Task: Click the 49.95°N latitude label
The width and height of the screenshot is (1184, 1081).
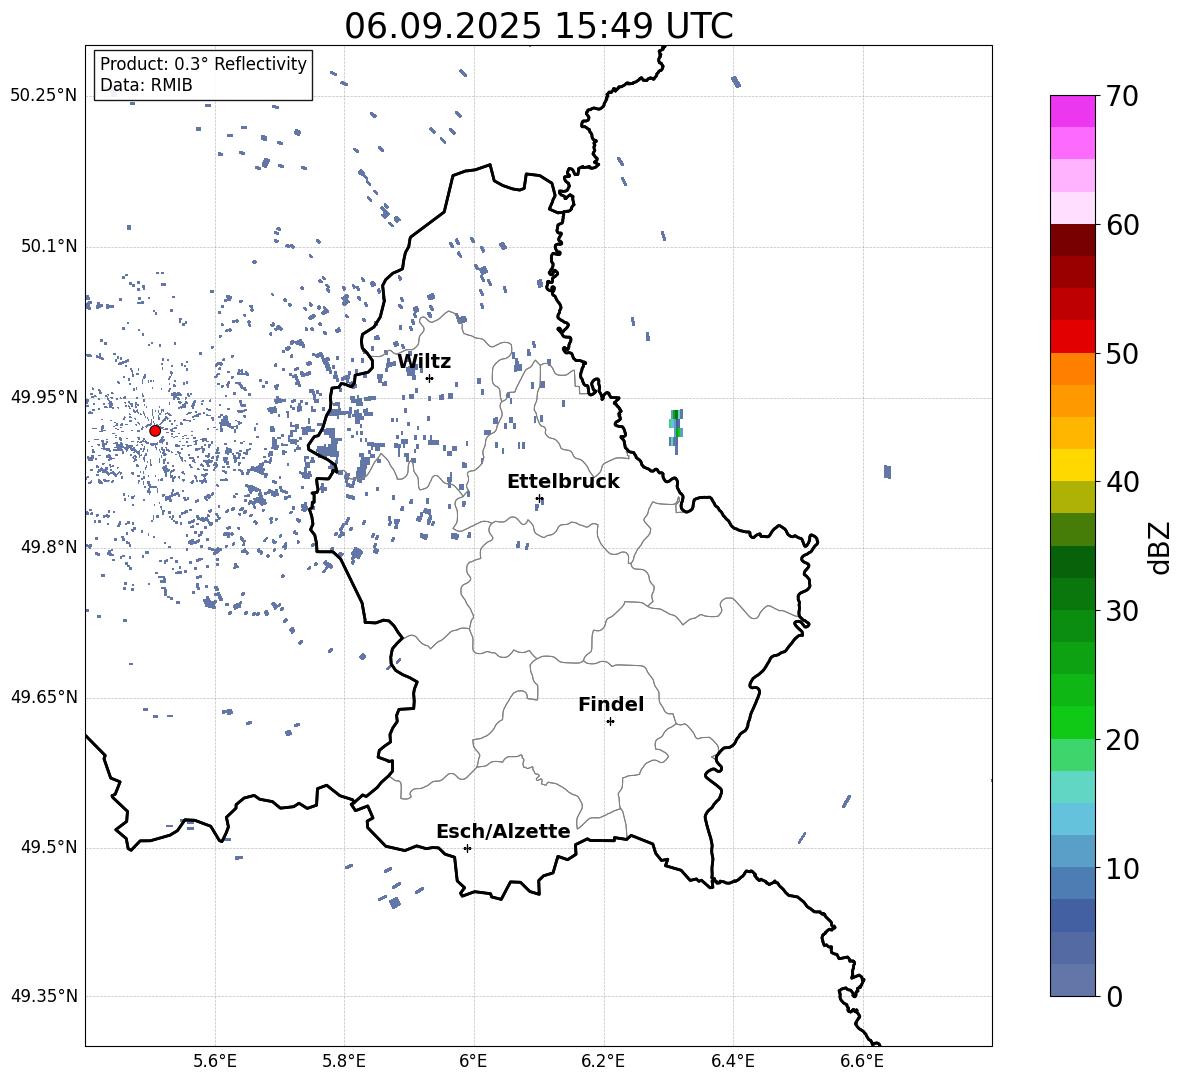Action: click(x=44, y=398)
